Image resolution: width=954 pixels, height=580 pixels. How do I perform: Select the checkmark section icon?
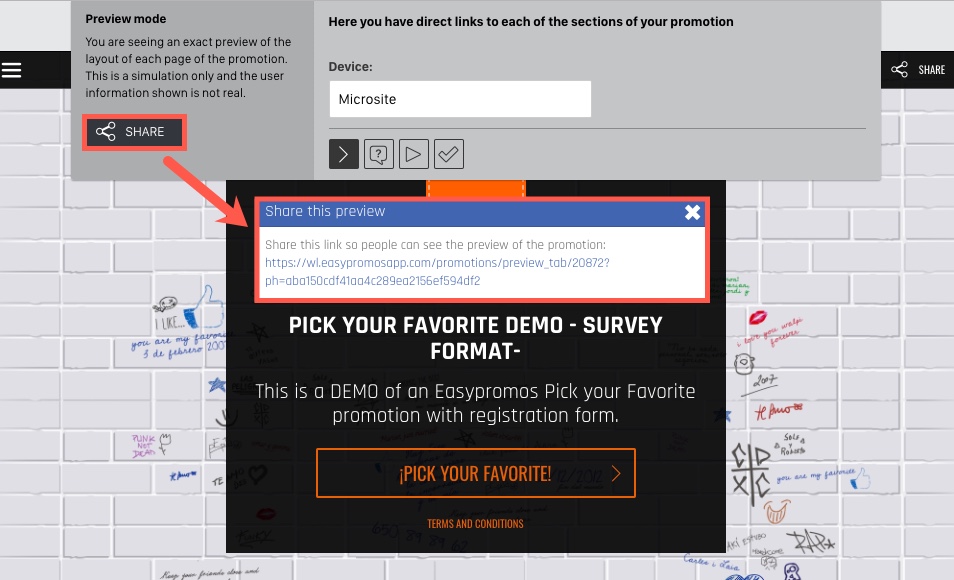click(449, 154)
